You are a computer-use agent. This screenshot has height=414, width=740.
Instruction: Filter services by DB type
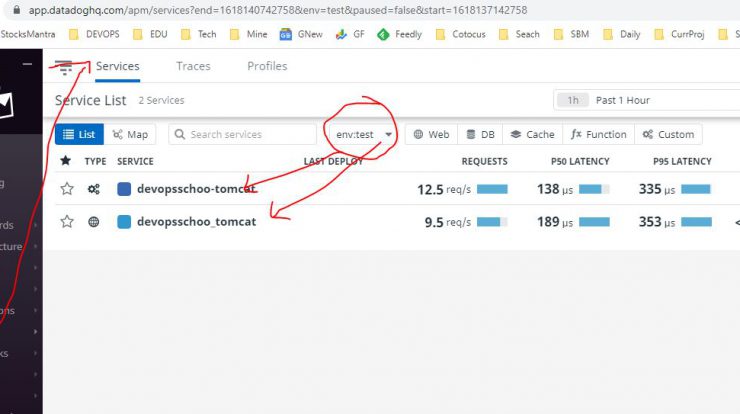click(480, 135)
